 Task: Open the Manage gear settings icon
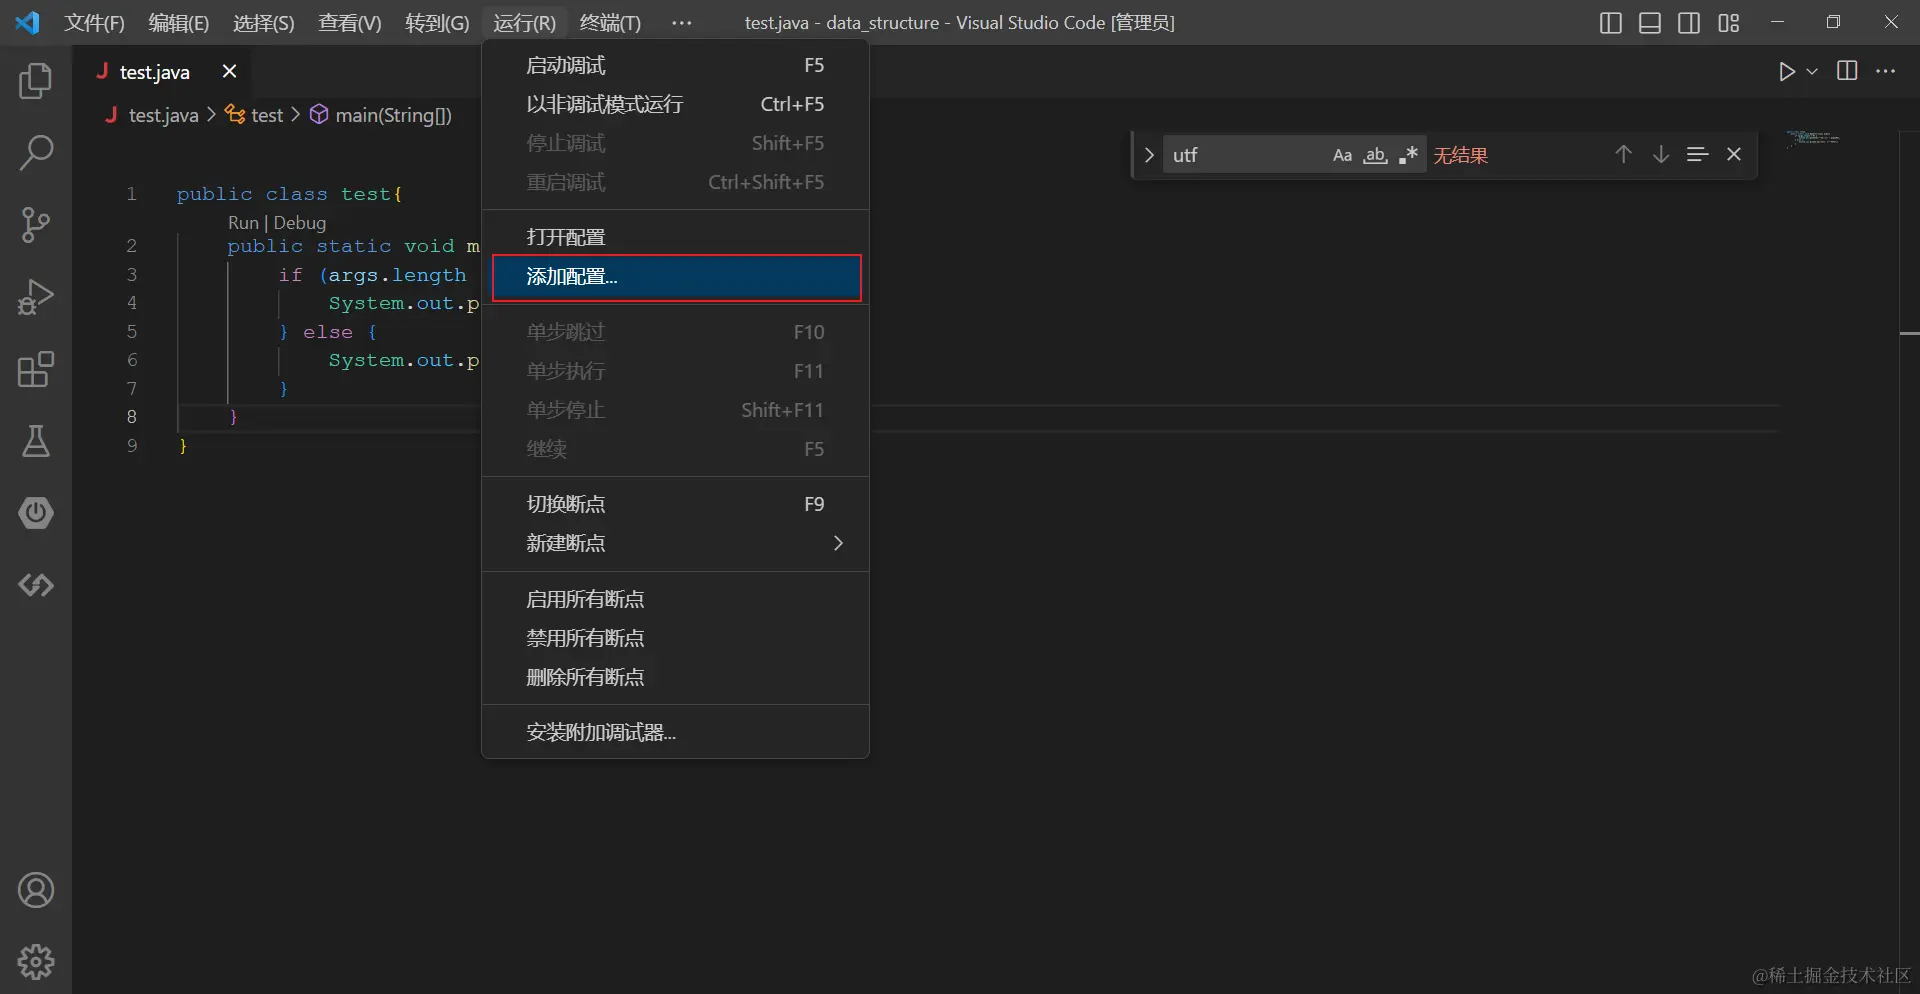(x=36, y=962)
